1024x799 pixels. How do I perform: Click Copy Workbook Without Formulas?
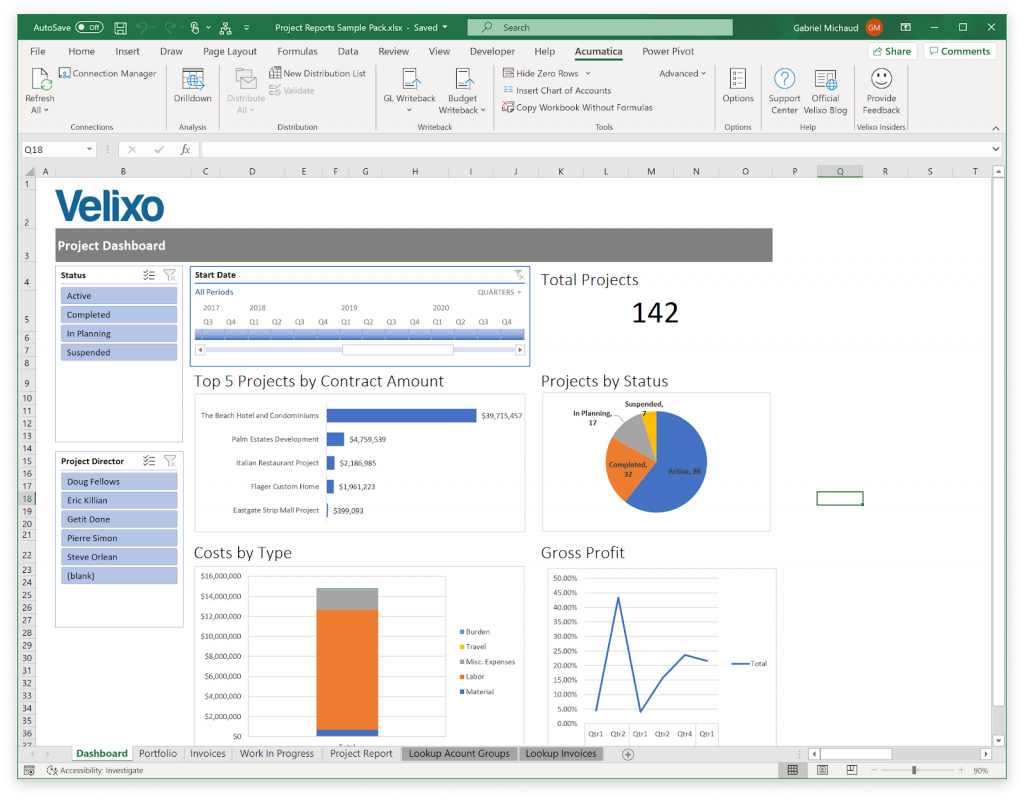coord(577,107)
